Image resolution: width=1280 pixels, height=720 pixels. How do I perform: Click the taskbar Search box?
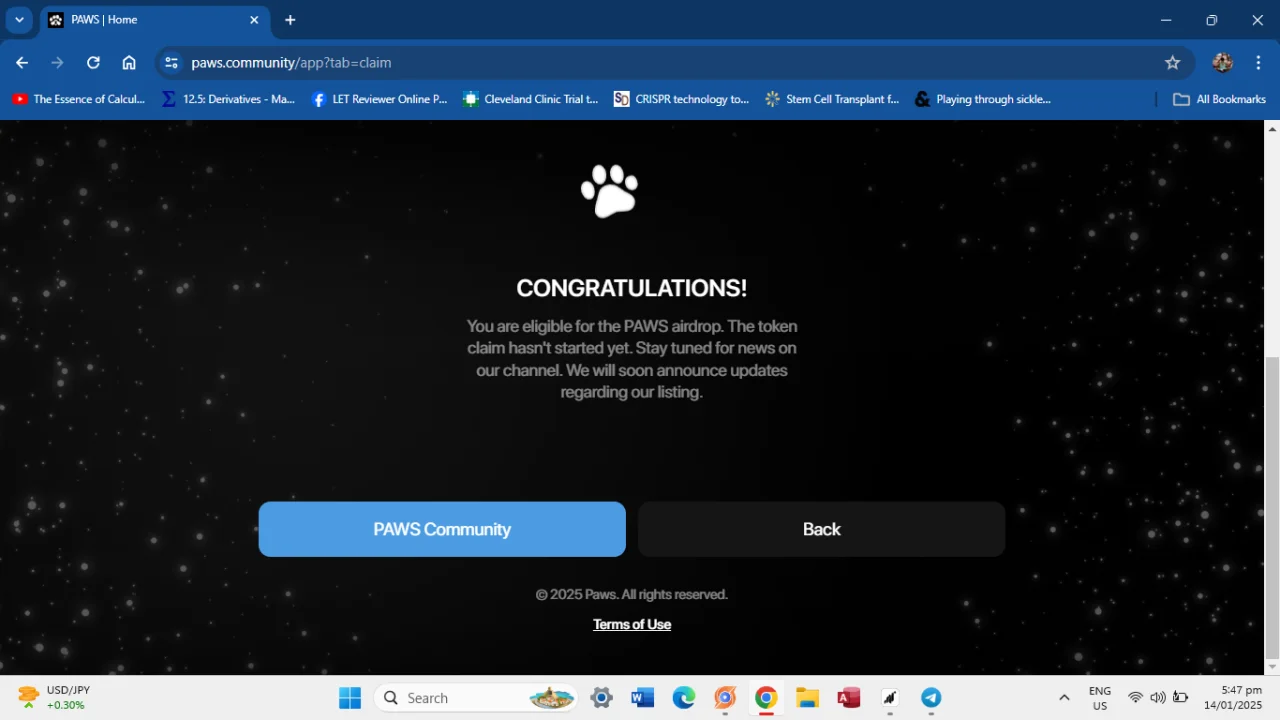coord(477,698)
